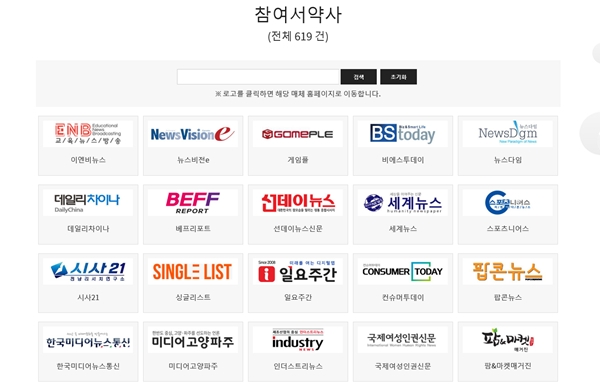Open the CONSUMER TODAY logo

[403, 271]
